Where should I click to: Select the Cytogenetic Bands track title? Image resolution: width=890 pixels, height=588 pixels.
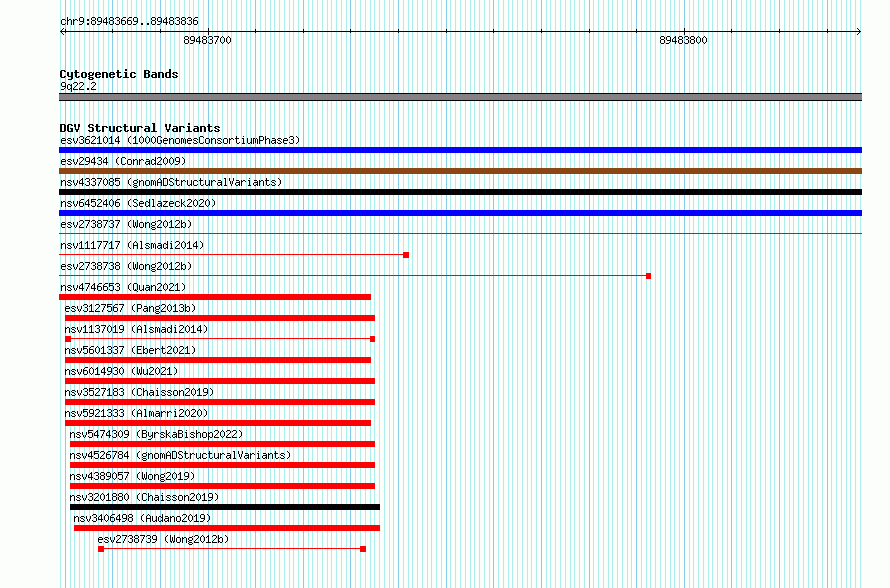119,74
